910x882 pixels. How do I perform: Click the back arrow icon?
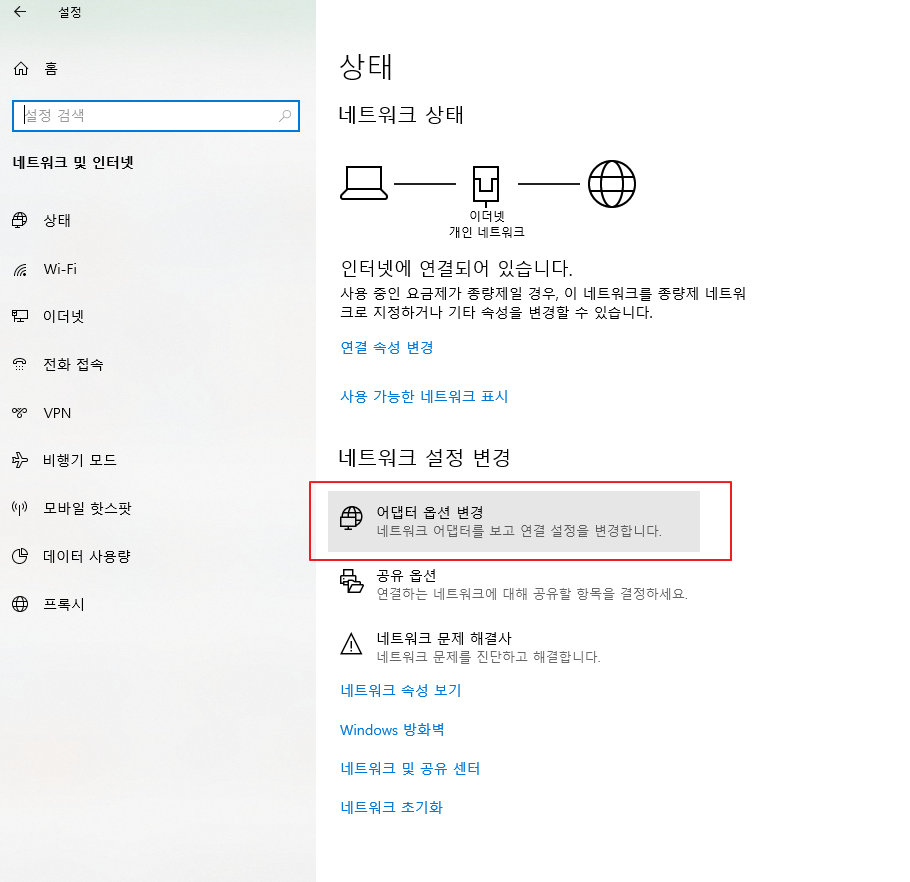point(20,12)
